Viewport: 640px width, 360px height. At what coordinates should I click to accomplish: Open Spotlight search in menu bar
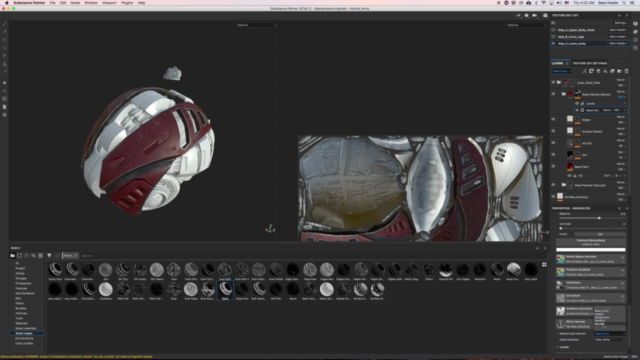pyautogui.click(x=624, y=3)
